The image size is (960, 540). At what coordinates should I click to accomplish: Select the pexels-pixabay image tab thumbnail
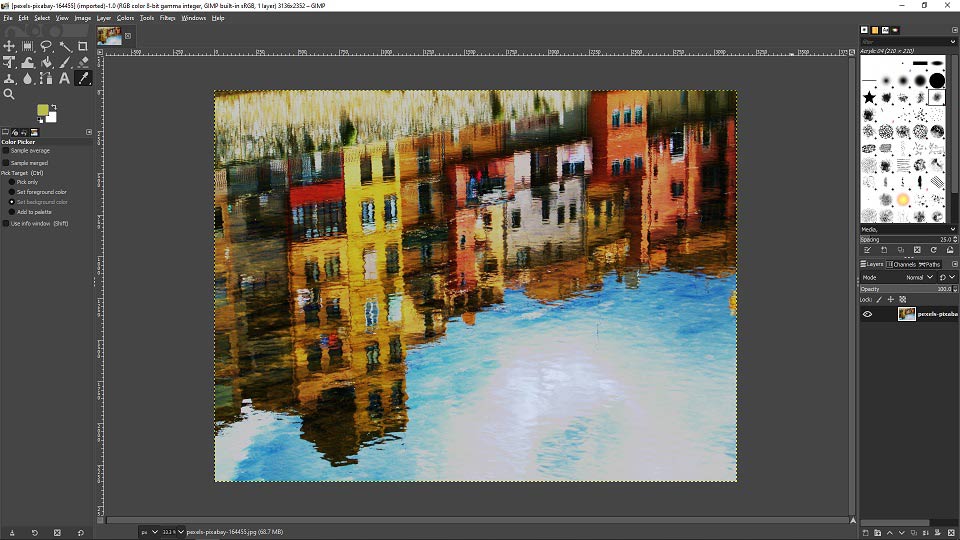point(109,36)
